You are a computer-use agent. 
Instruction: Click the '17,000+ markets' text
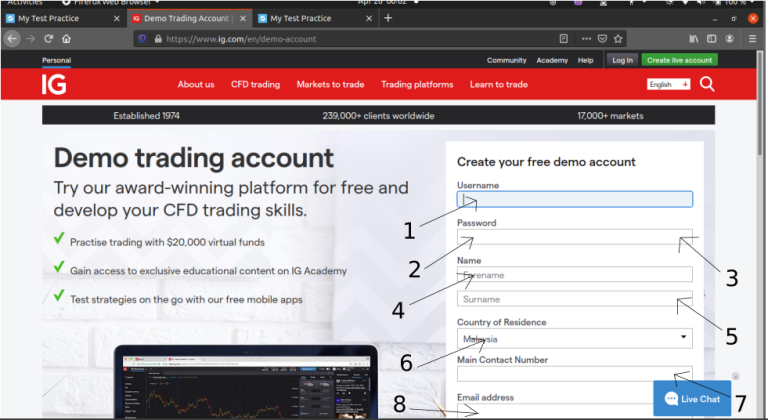click(x=610, y=116)
